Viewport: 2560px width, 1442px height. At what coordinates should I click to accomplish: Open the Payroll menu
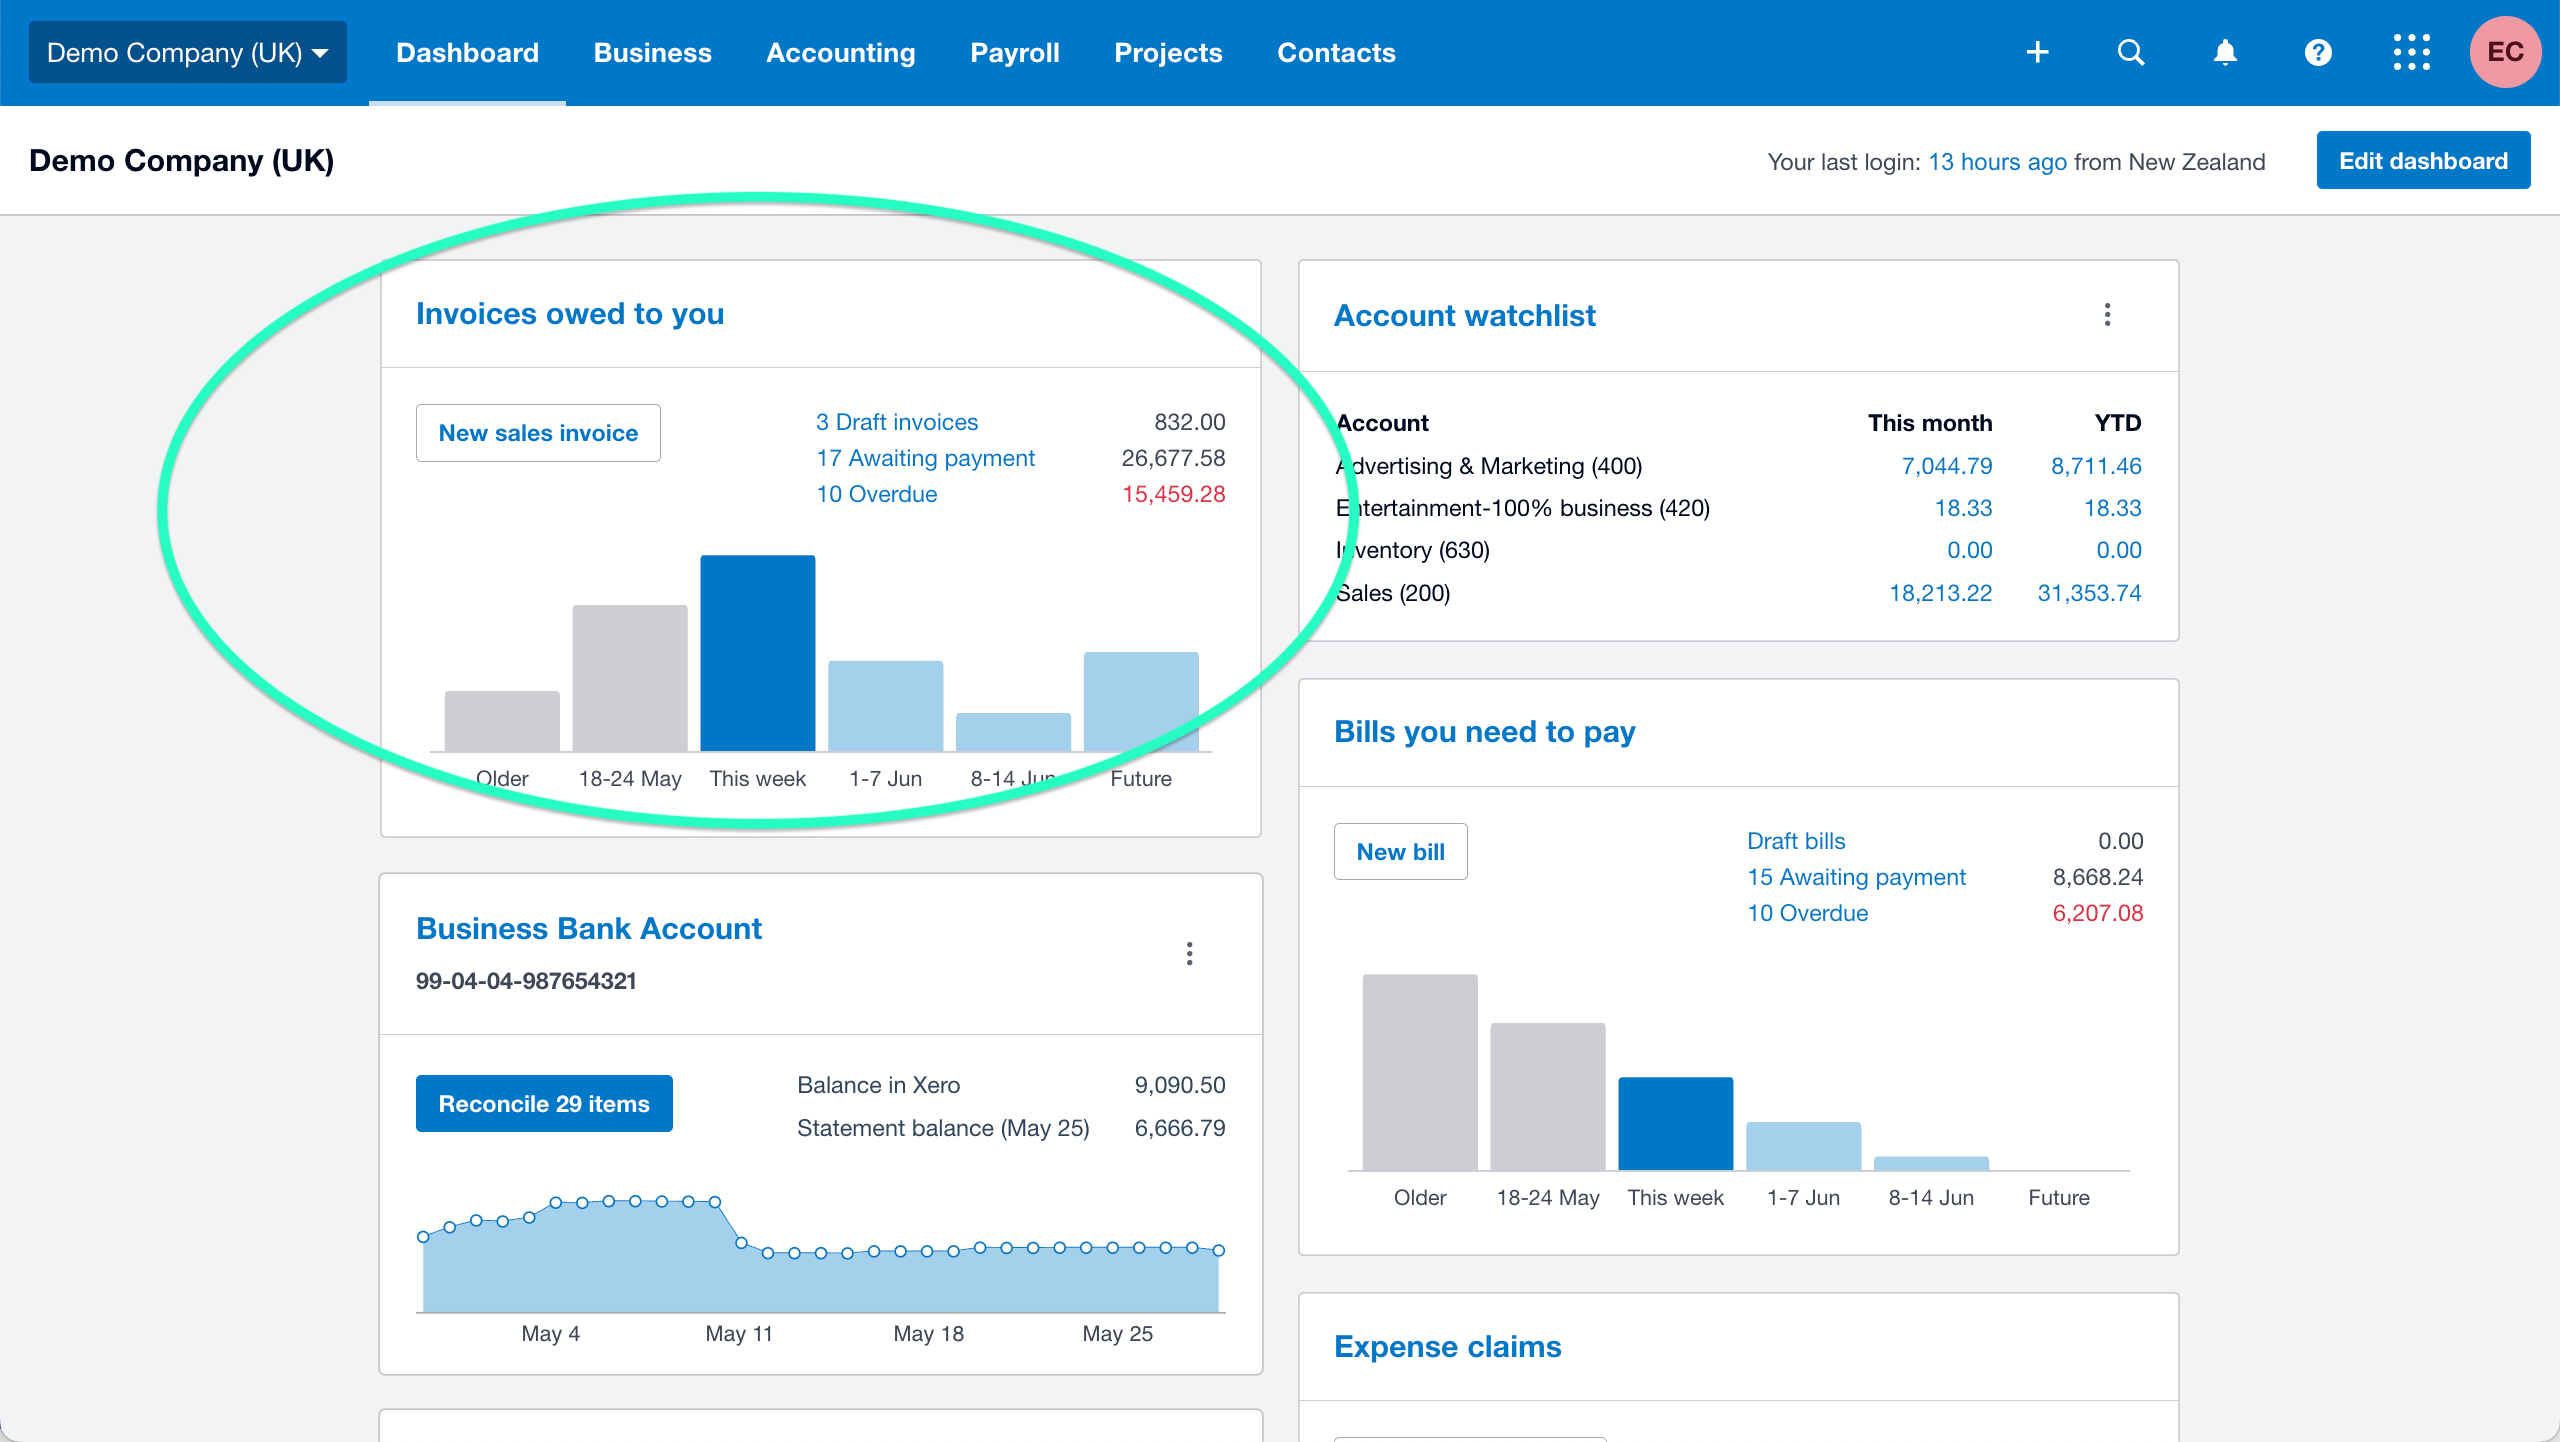click(x=1014, y=52)
